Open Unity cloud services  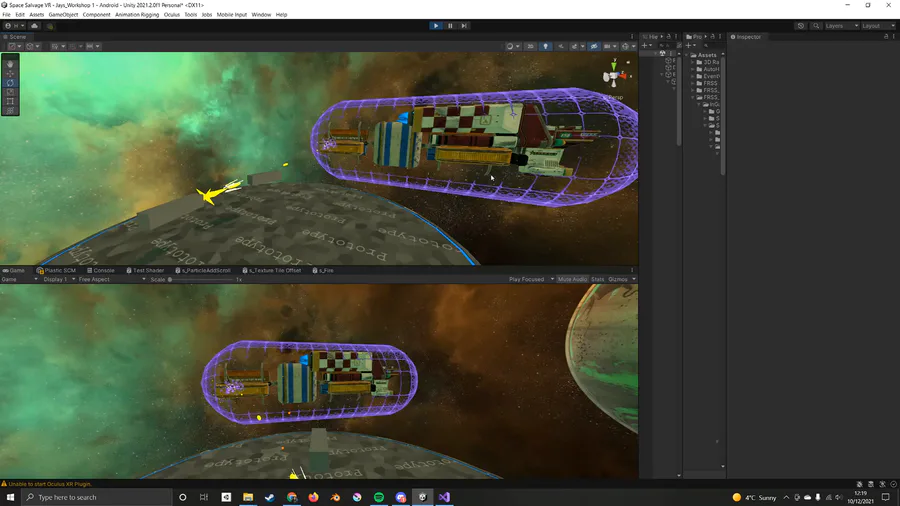(34, 26)
